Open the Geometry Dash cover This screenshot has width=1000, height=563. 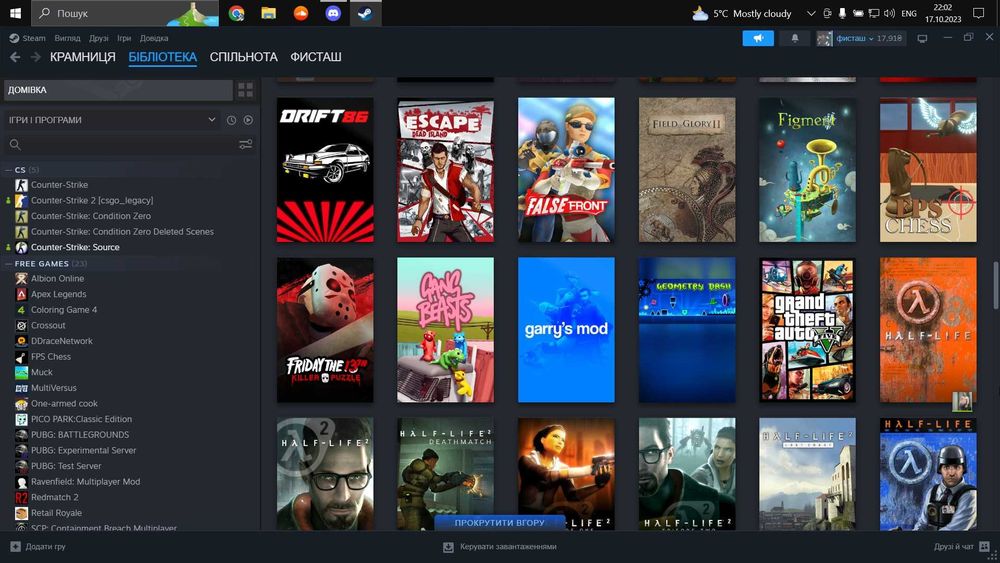687,330
